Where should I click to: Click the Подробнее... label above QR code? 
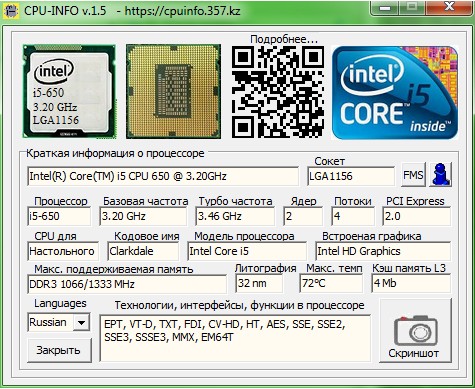(x=284, y=39)
